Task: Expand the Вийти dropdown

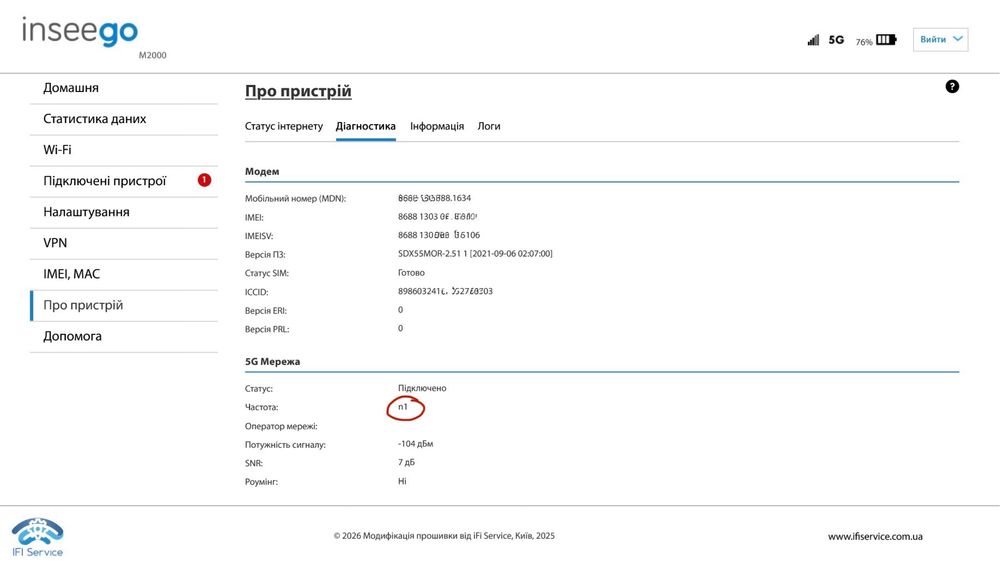Action: pyautogui.click(x=940, y=40)
